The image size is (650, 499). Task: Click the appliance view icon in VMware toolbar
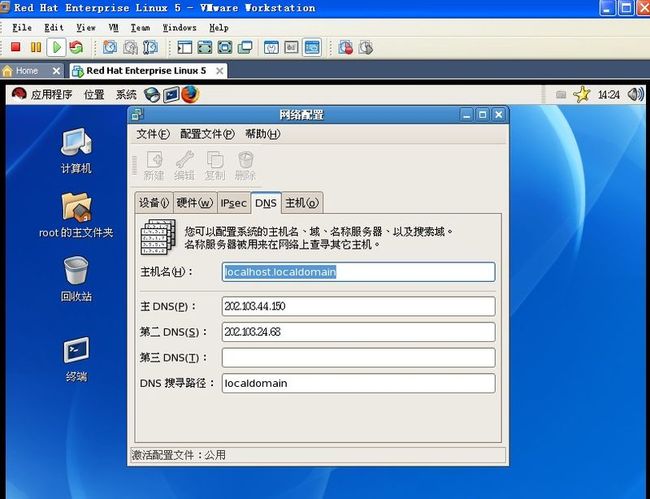(x=291, y=47)
